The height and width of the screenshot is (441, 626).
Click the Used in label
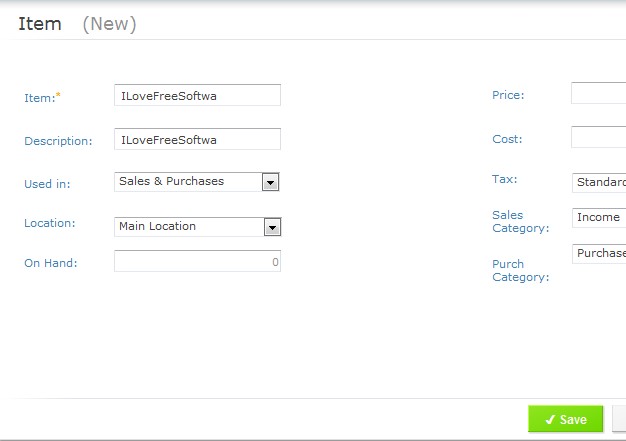point(47,184)
